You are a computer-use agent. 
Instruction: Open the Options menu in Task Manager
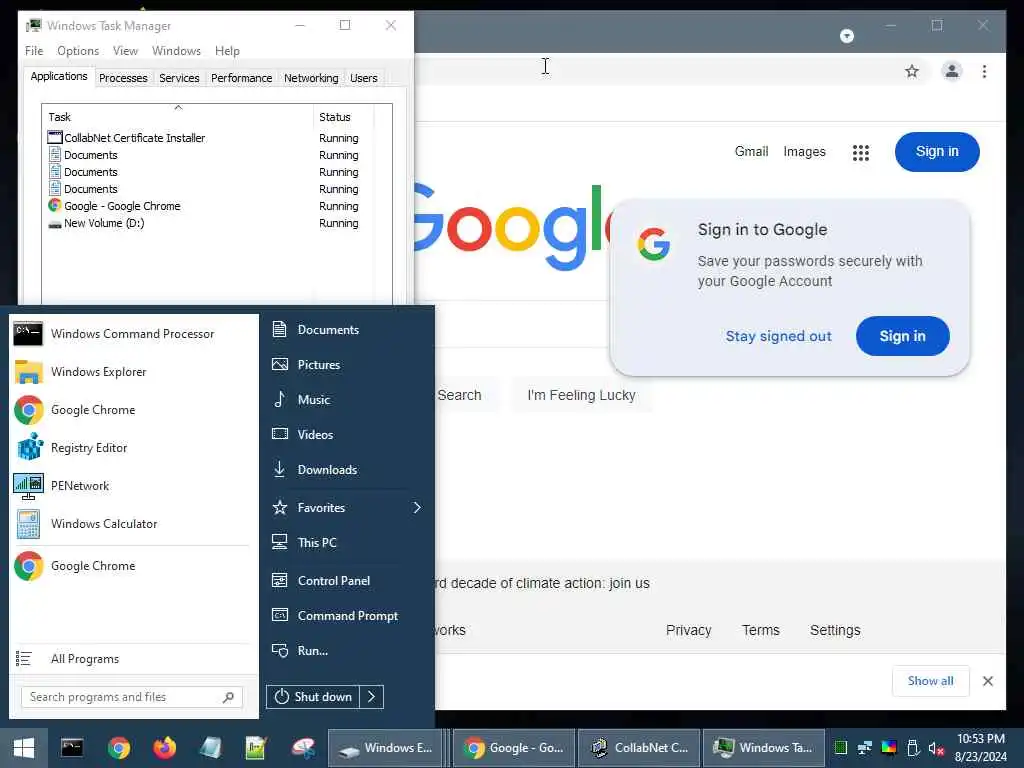point(78,51)
